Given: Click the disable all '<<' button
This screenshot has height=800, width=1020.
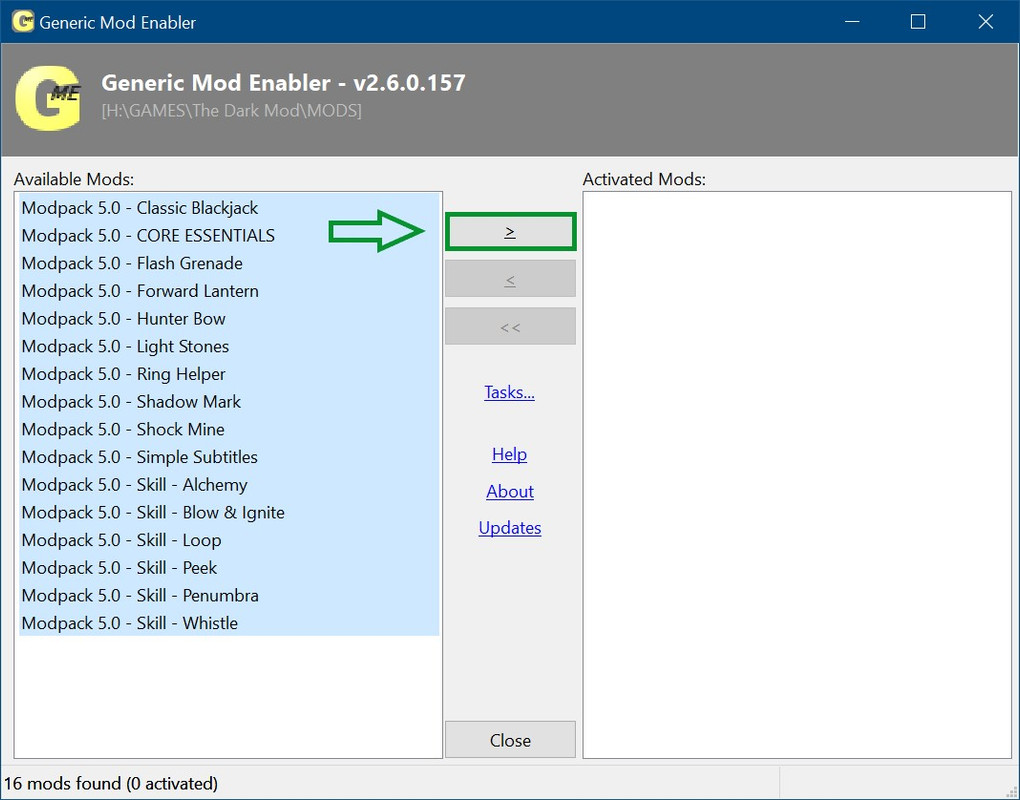Looking at the screenshot, I should 511,327.
